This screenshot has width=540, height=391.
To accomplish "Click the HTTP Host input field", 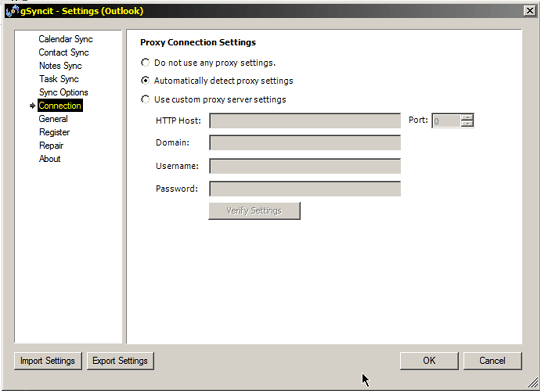I will [x=305, y=121].
